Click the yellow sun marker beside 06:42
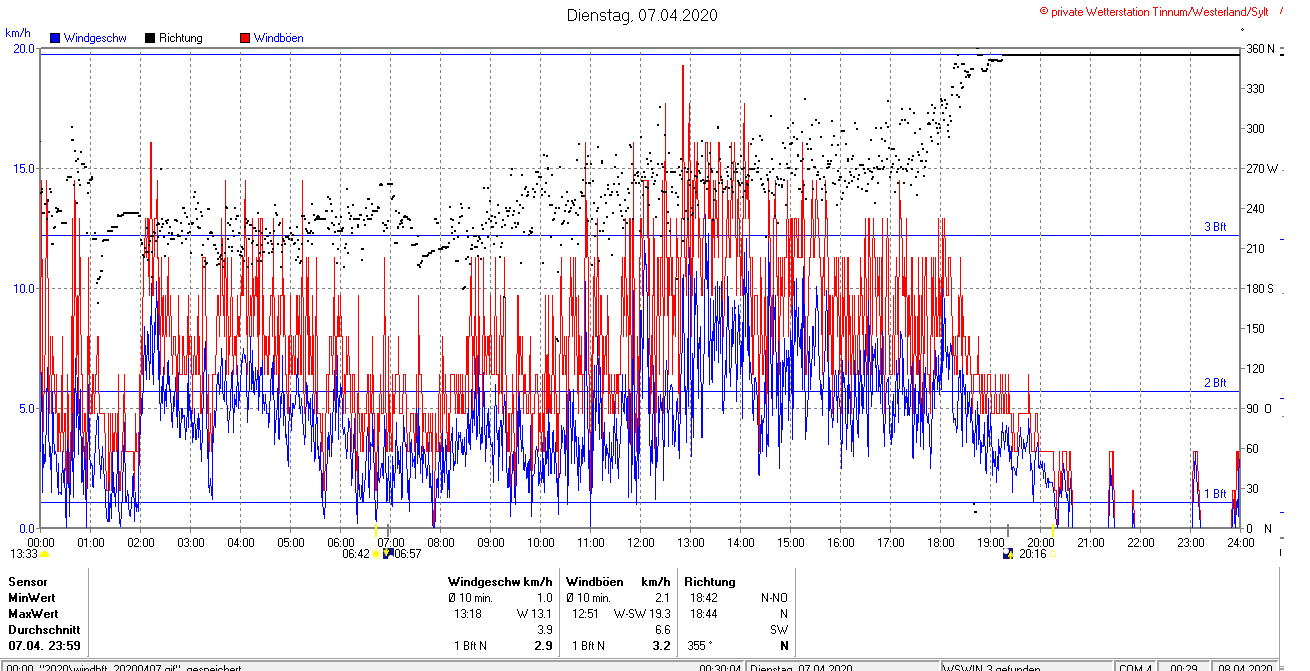 pos(377,553)
